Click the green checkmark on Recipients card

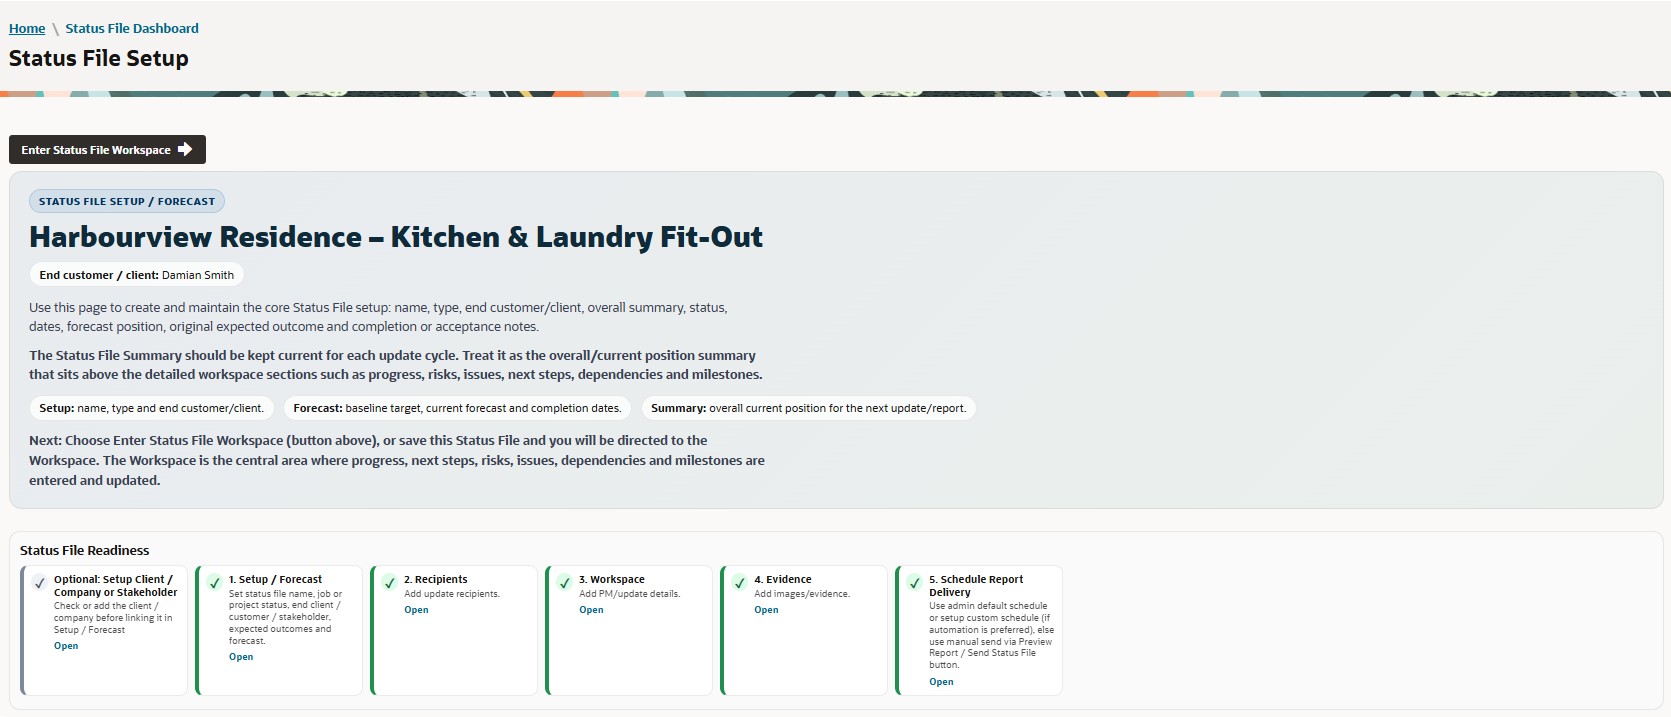[389, 582]
